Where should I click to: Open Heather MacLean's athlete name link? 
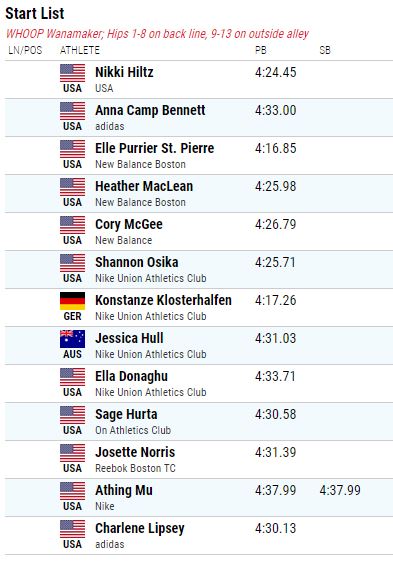[x=144, y=186]
